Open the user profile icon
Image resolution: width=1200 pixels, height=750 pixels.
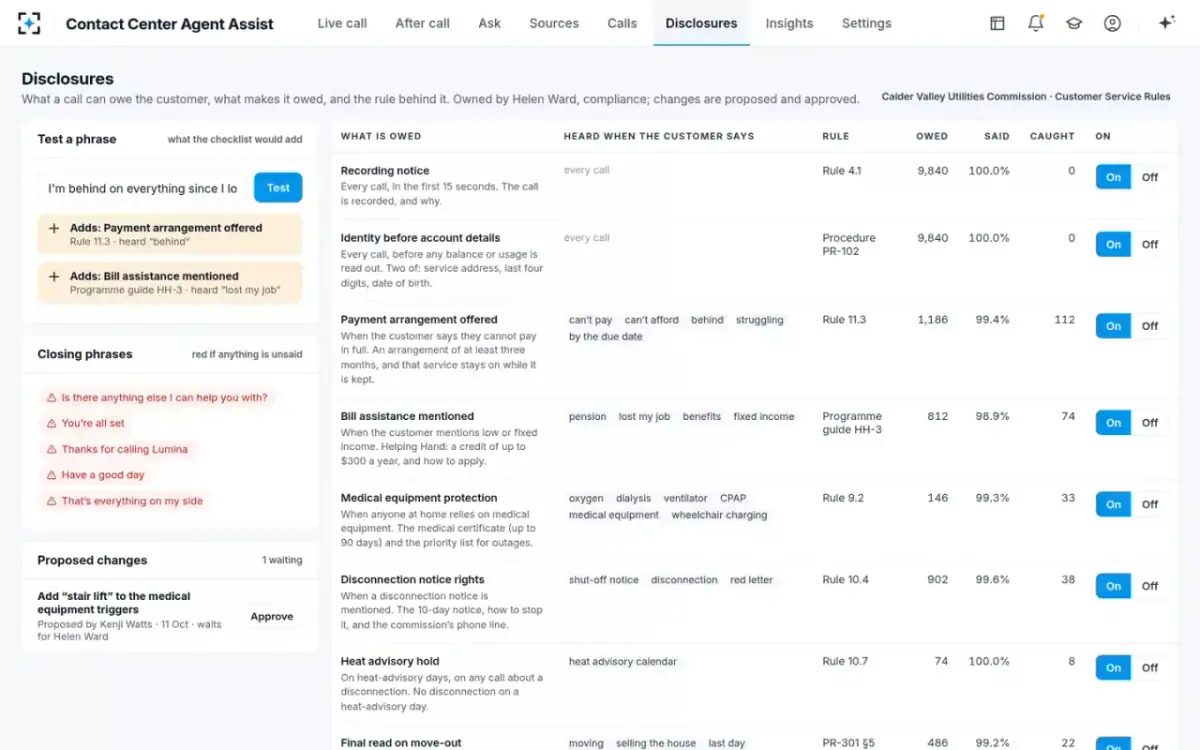pos(1112,23)
